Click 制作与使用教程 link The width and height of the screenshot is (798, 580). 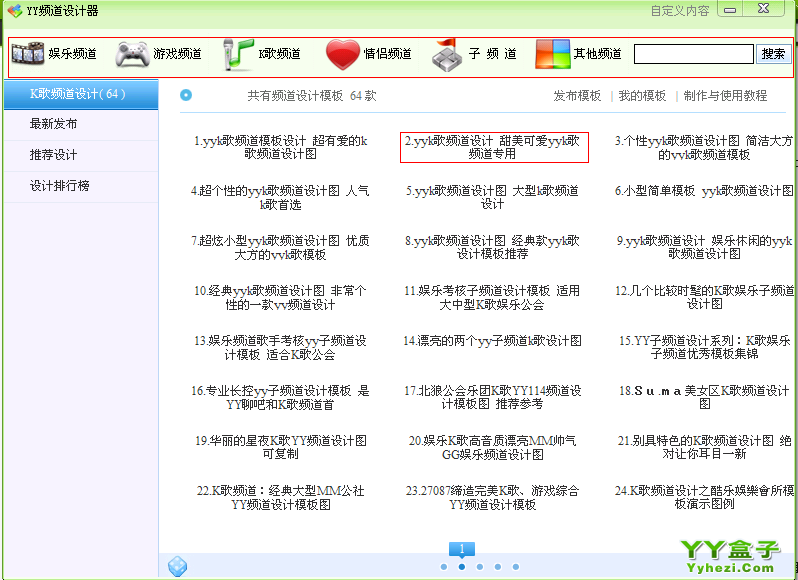coord(725,96)
